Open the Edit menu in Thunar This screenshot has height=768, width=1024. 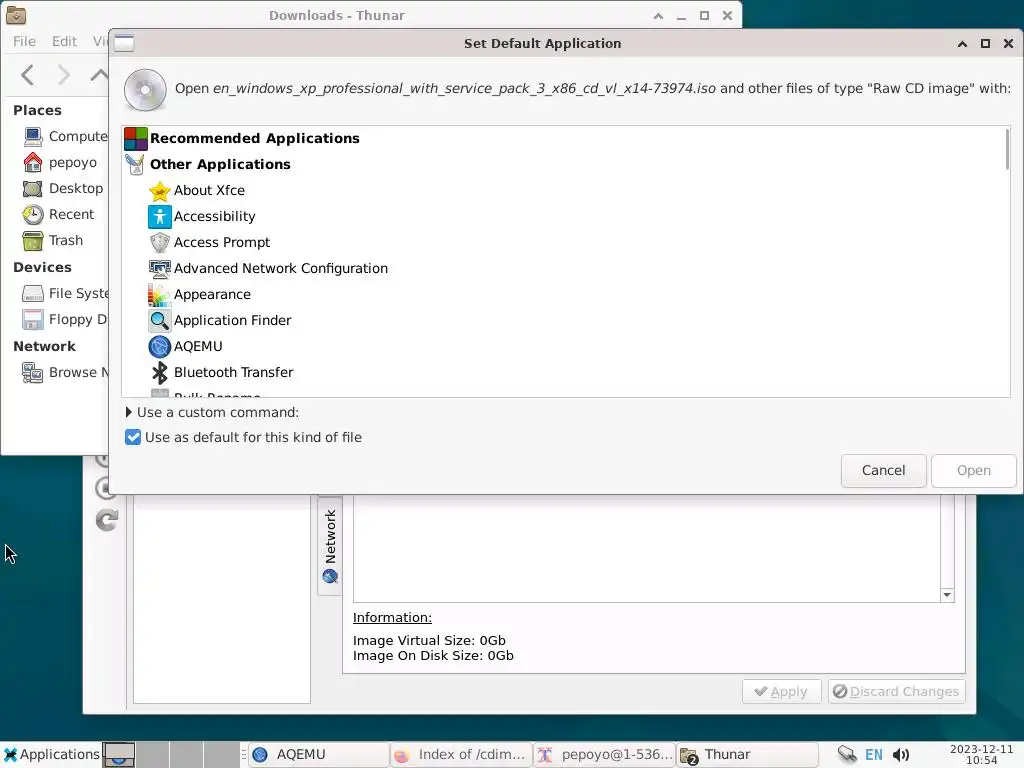coord(64,41)
